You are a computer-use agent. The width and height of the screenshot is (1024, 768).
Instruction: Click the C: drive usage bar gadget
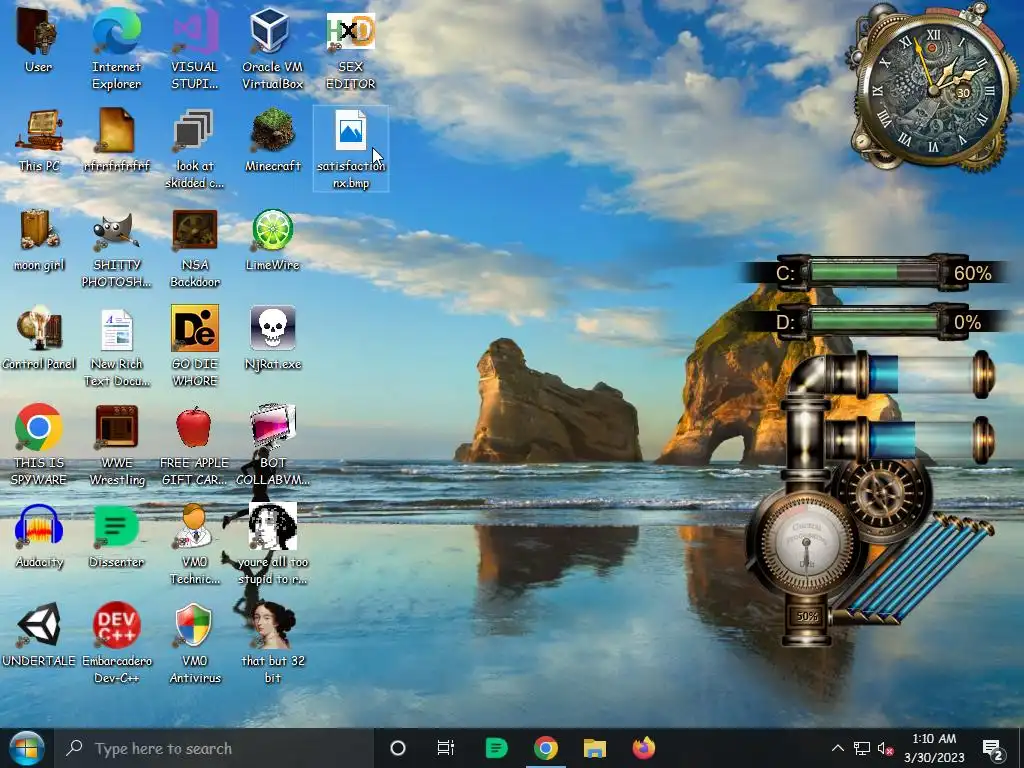[x=874, y=272]
